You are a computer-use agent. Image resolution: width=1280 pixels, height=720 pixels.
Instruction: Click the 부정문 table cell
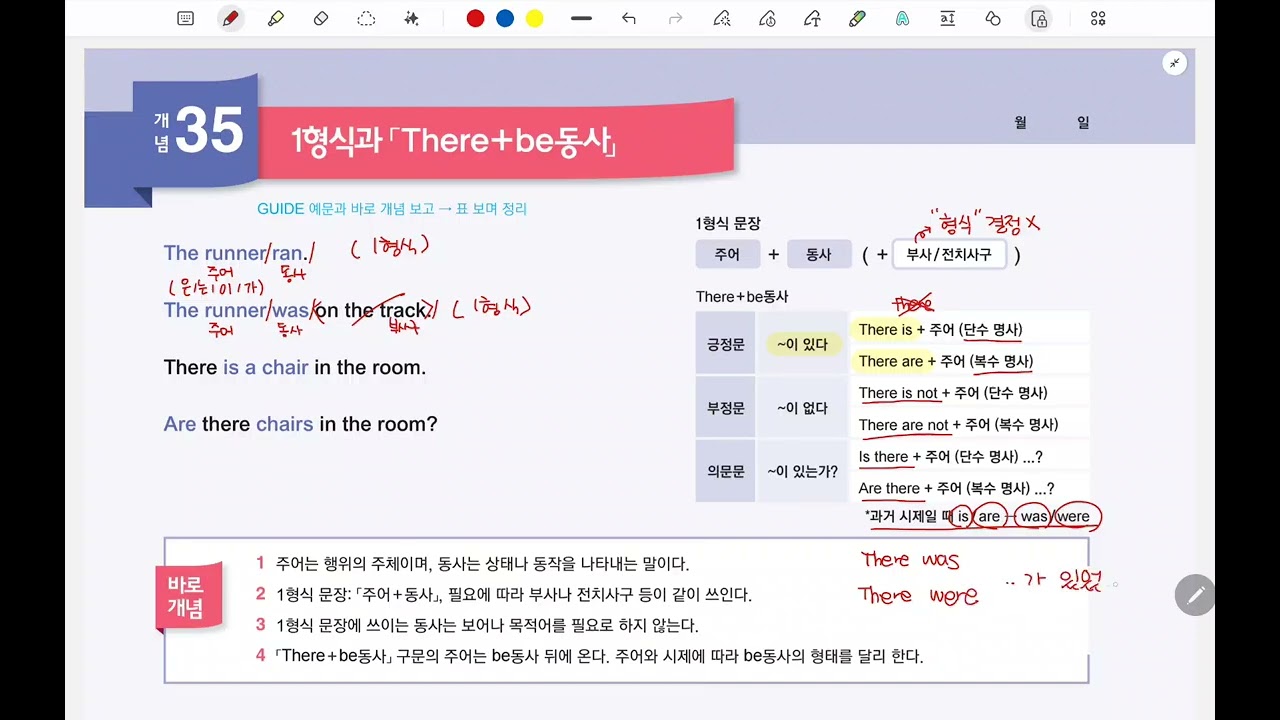[725, 408]
